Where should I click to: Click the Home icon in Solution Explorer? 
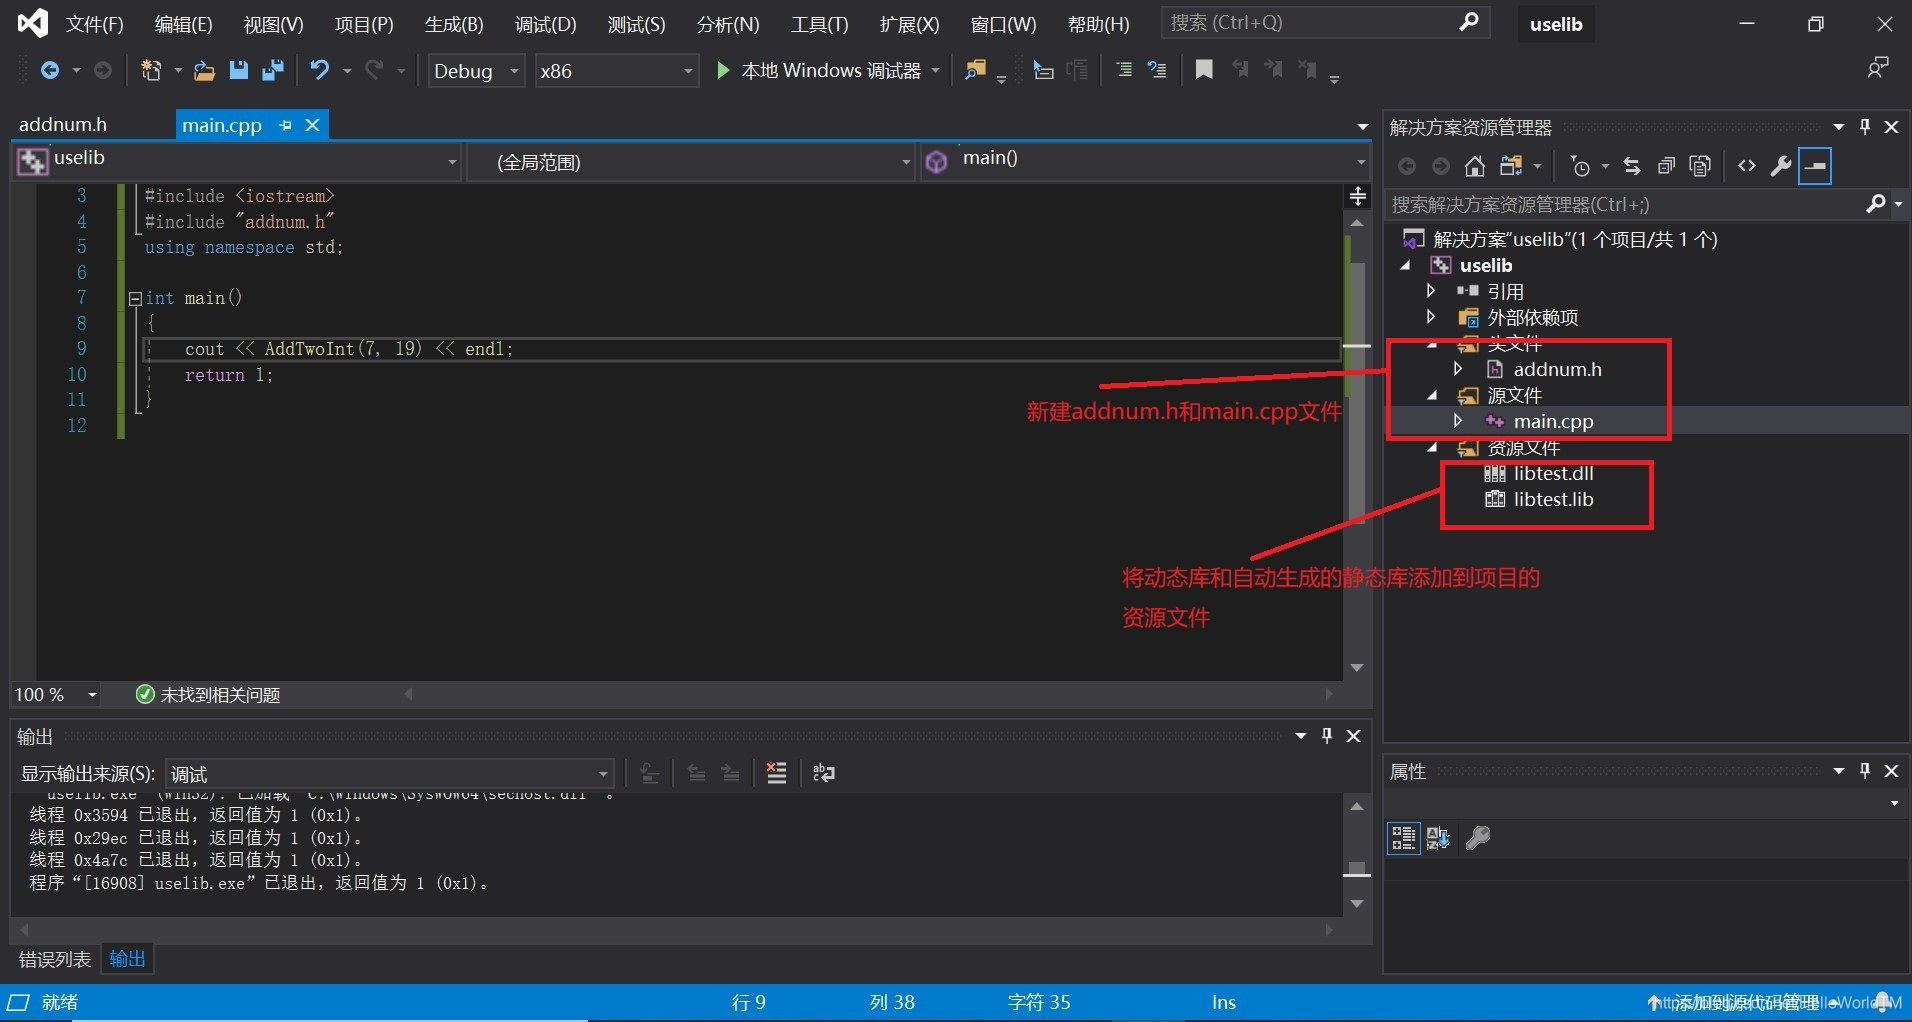[1475, 166]
